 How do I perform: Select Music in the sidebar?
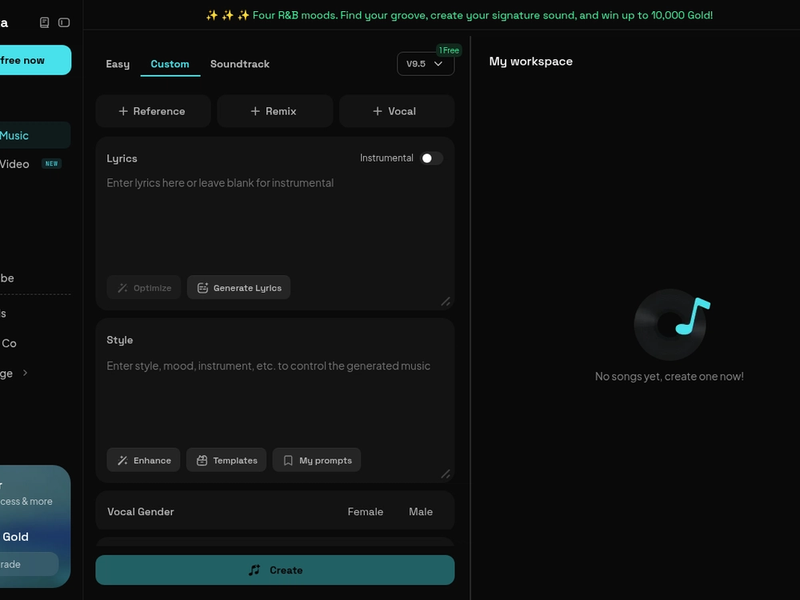pos(35,135)
